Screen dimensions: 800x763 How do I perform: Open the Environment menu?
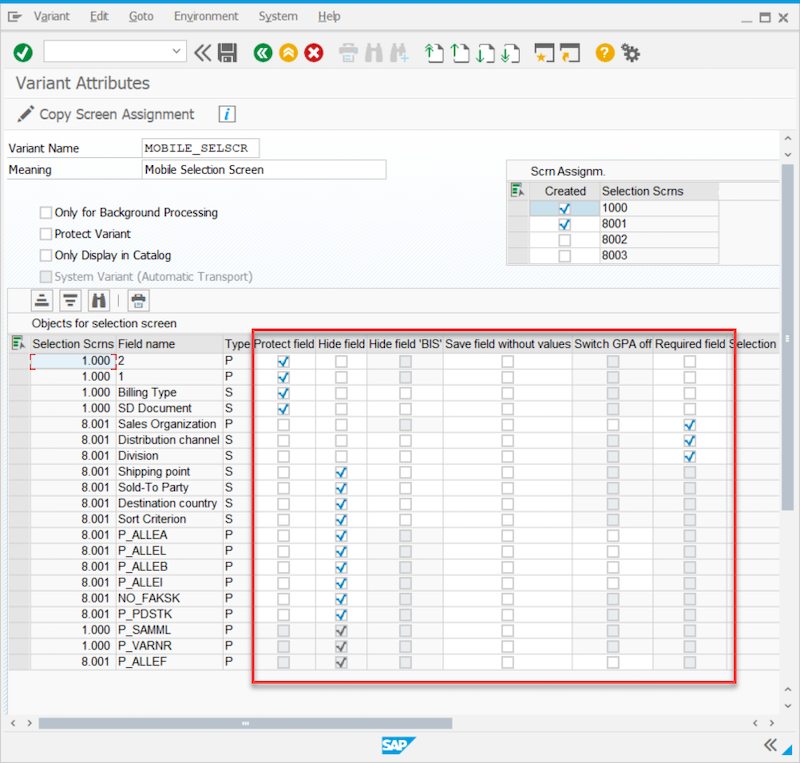[206, 16]
